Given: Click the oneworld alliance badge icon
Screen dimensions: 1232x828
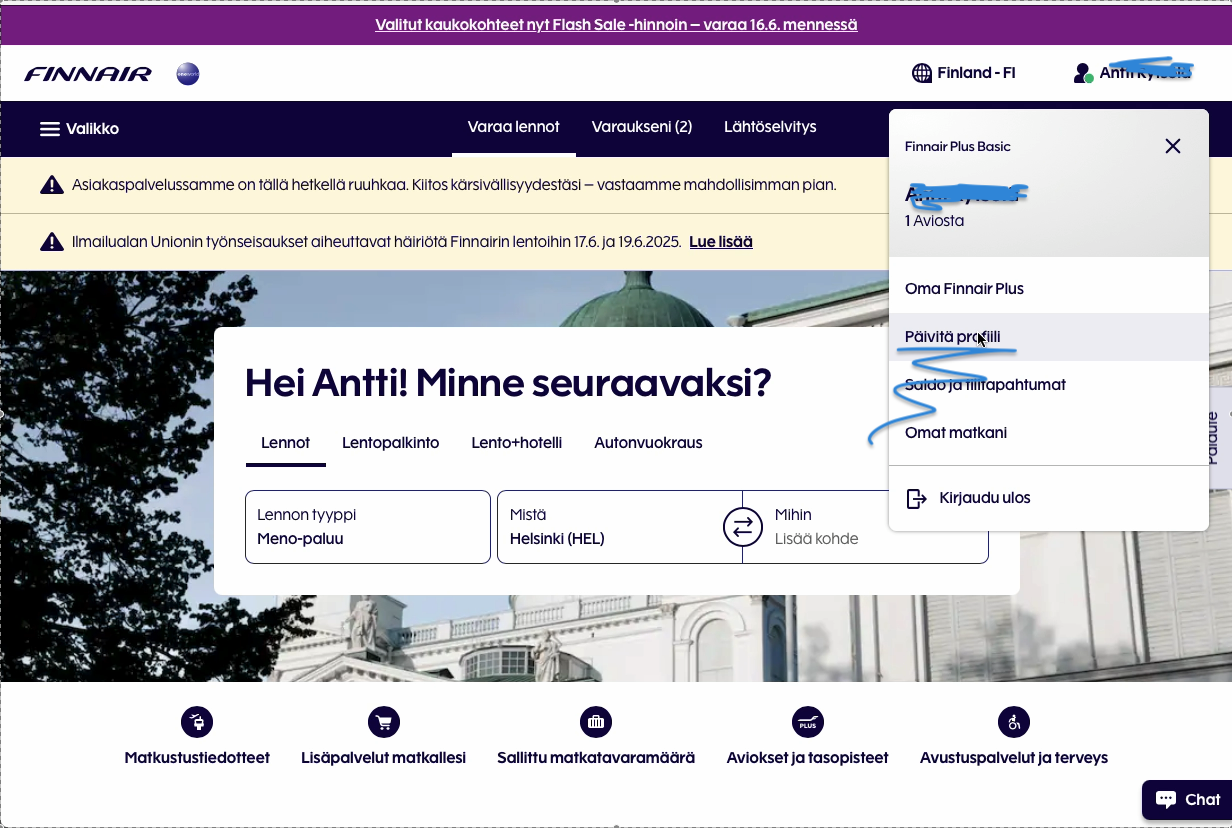Looking at the screenshot, I should pos(187,74).
